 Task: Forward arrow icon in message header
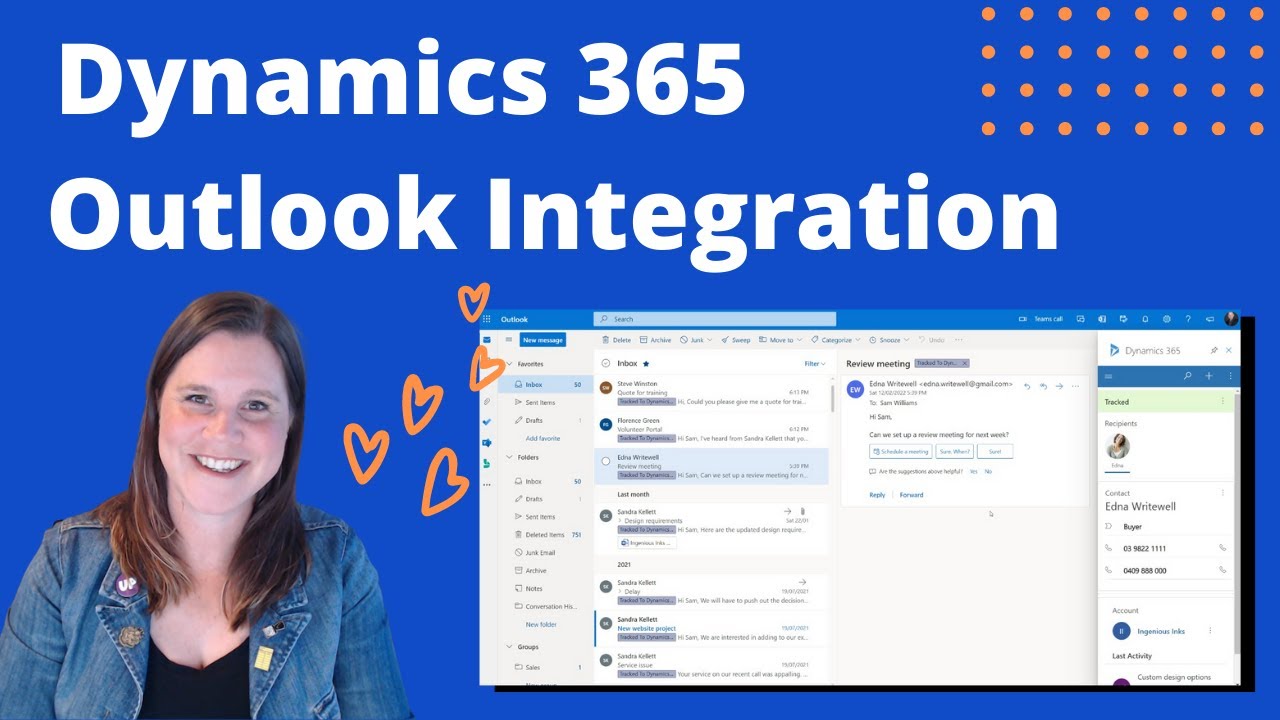click(1059, 386)
